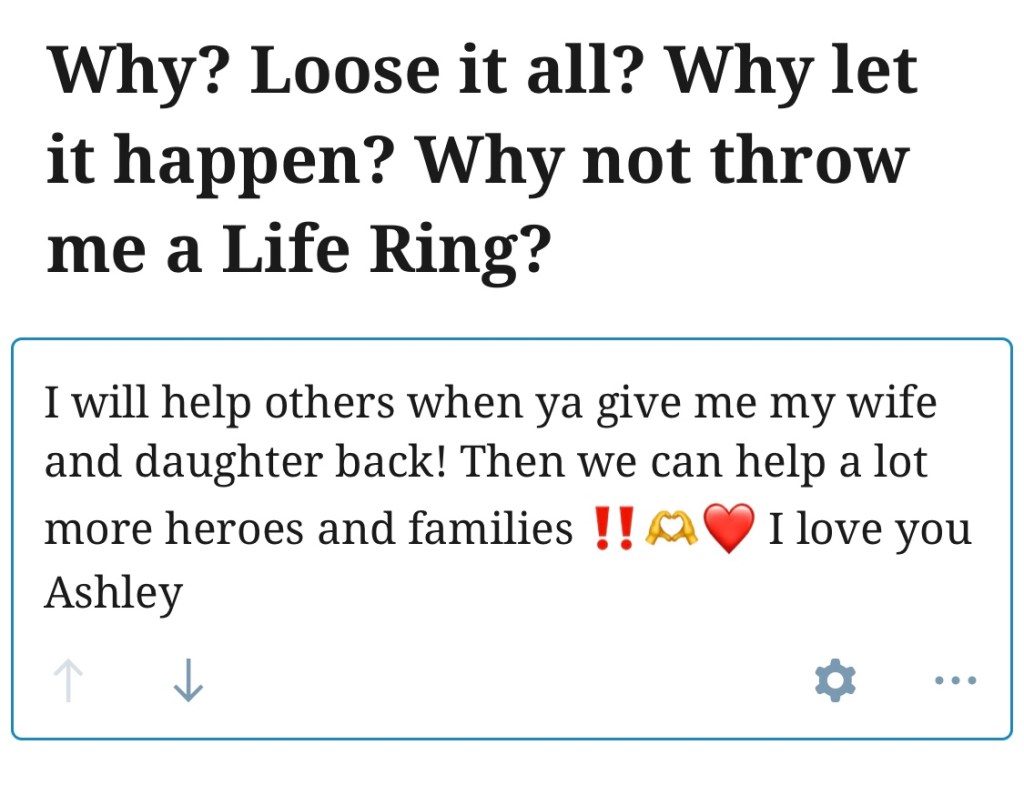
Task: Click the red heart emoji
Action: [728, 529]
